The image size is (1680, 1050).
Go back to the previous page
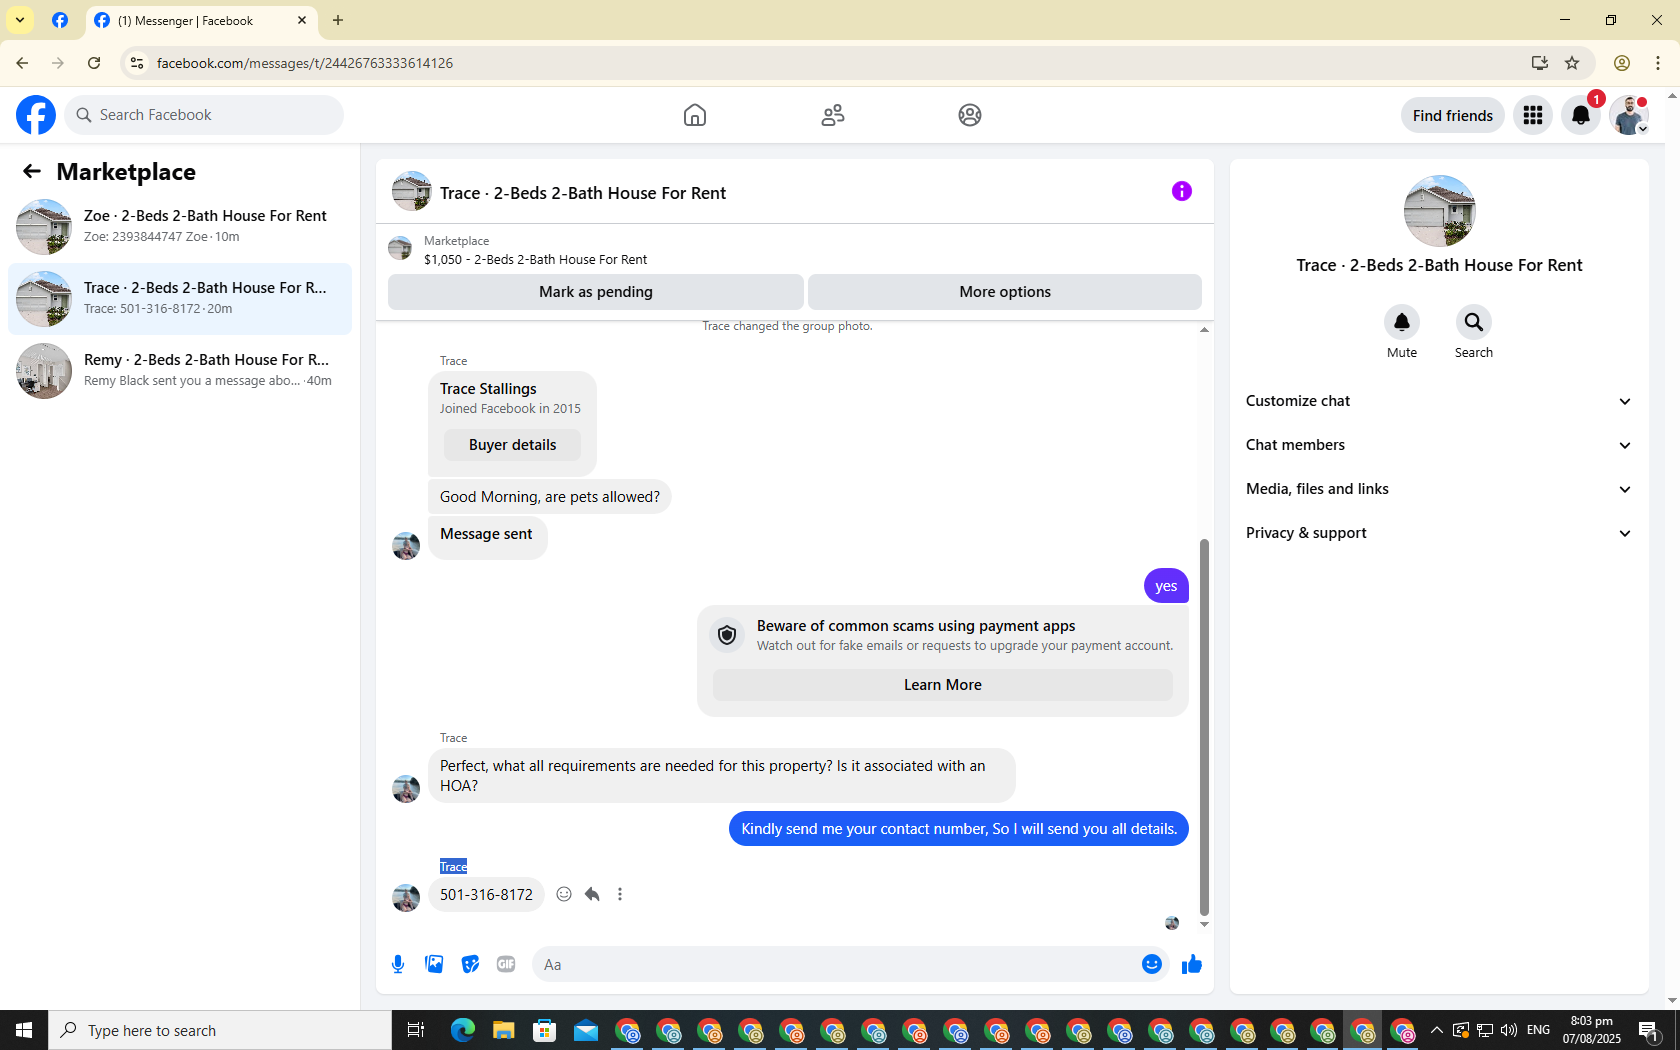(22, 63)
